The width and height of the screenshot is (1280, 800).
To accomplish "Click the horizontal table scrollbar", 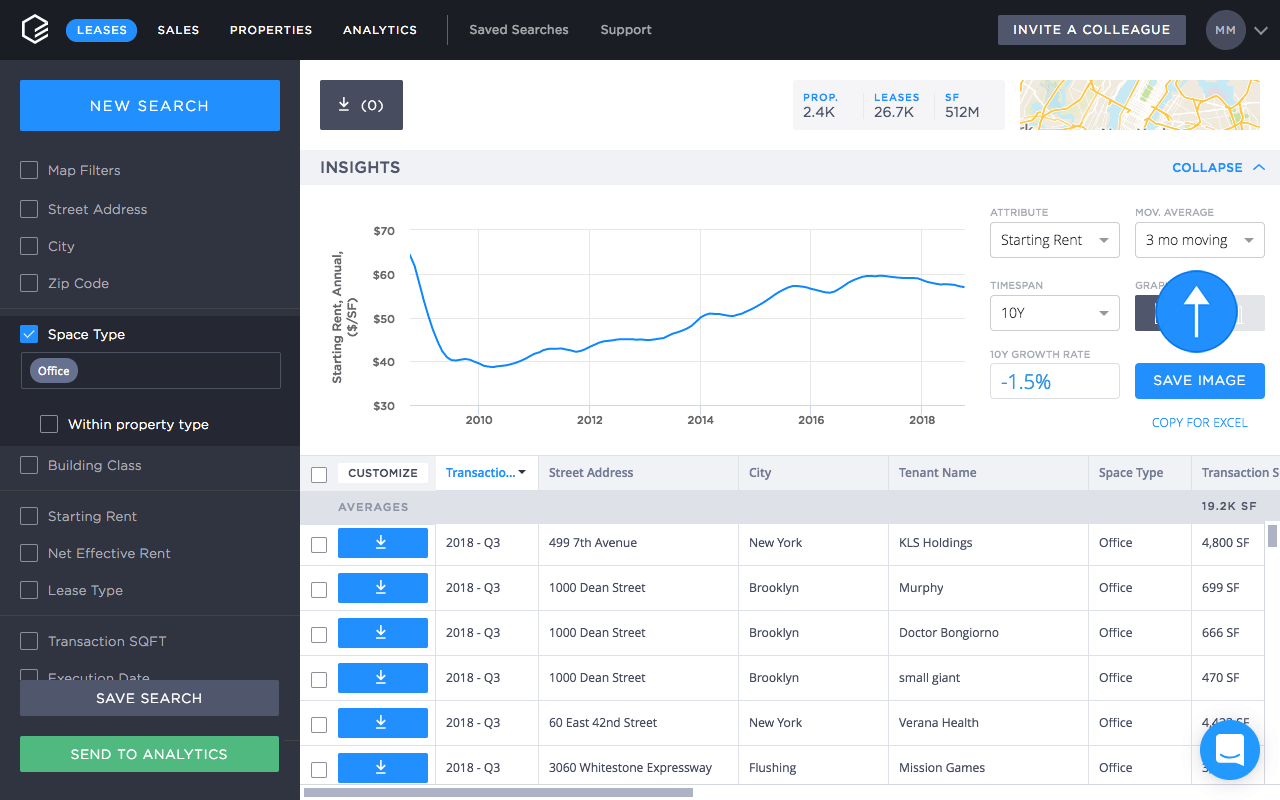I will pyautogui.click(x=498, y=792).
